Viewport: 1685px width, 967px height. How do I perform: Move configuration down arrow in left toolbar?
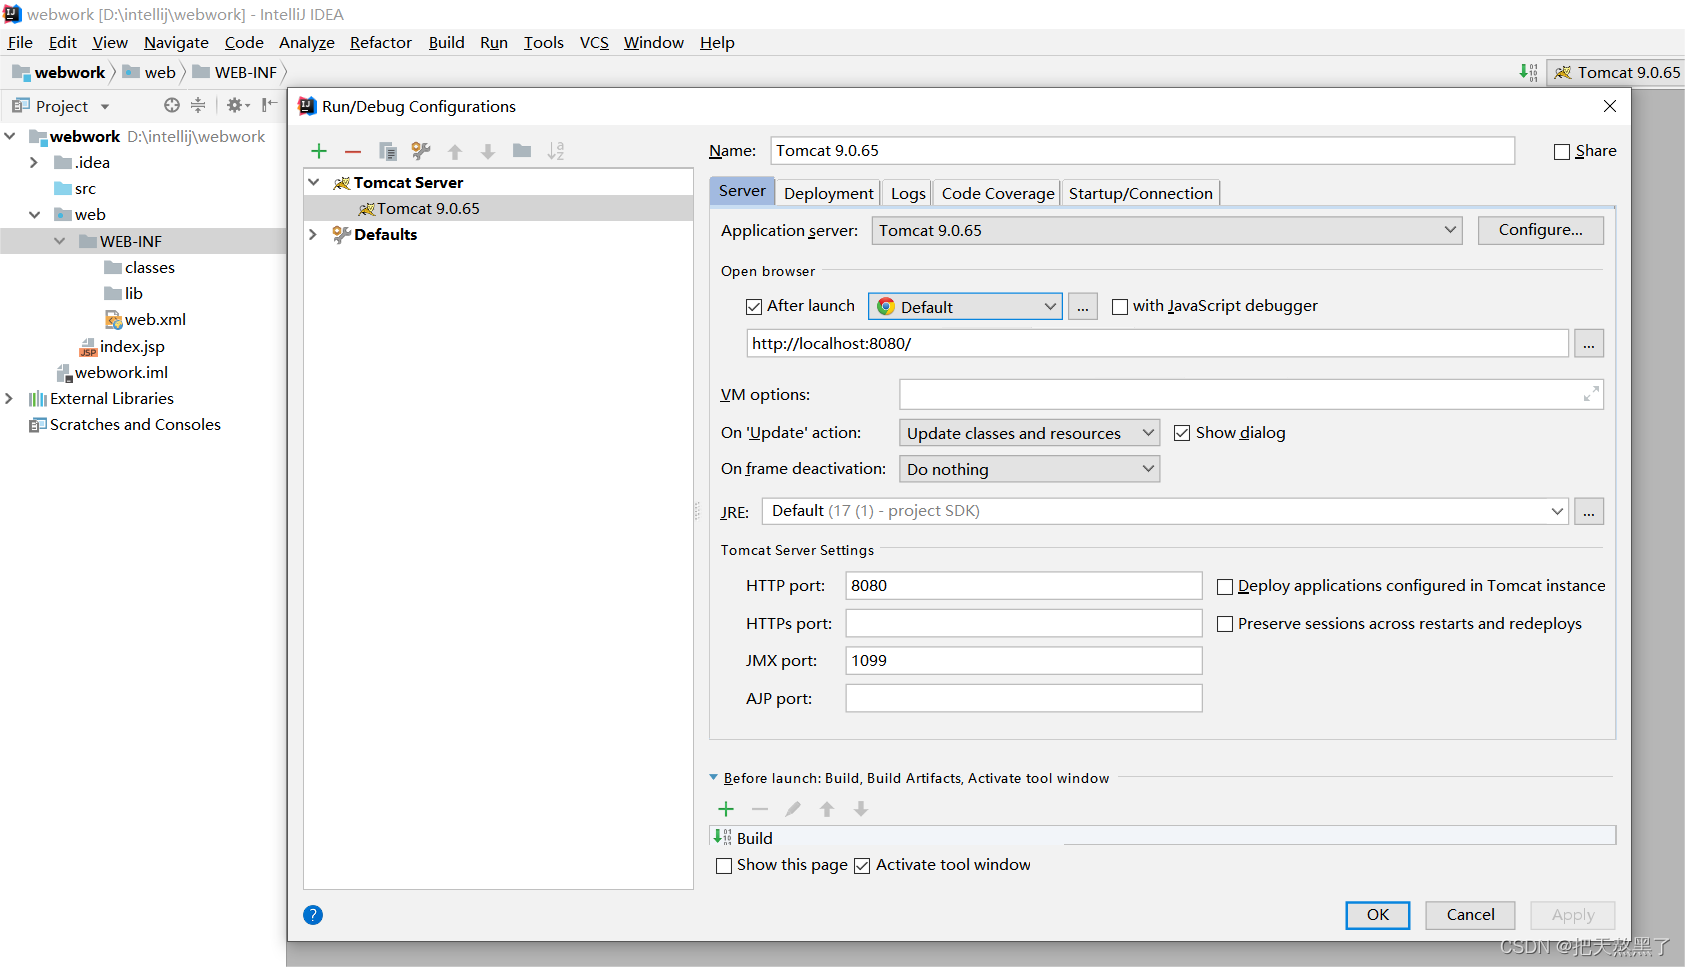pyautogui.click(x=488, y=152)
